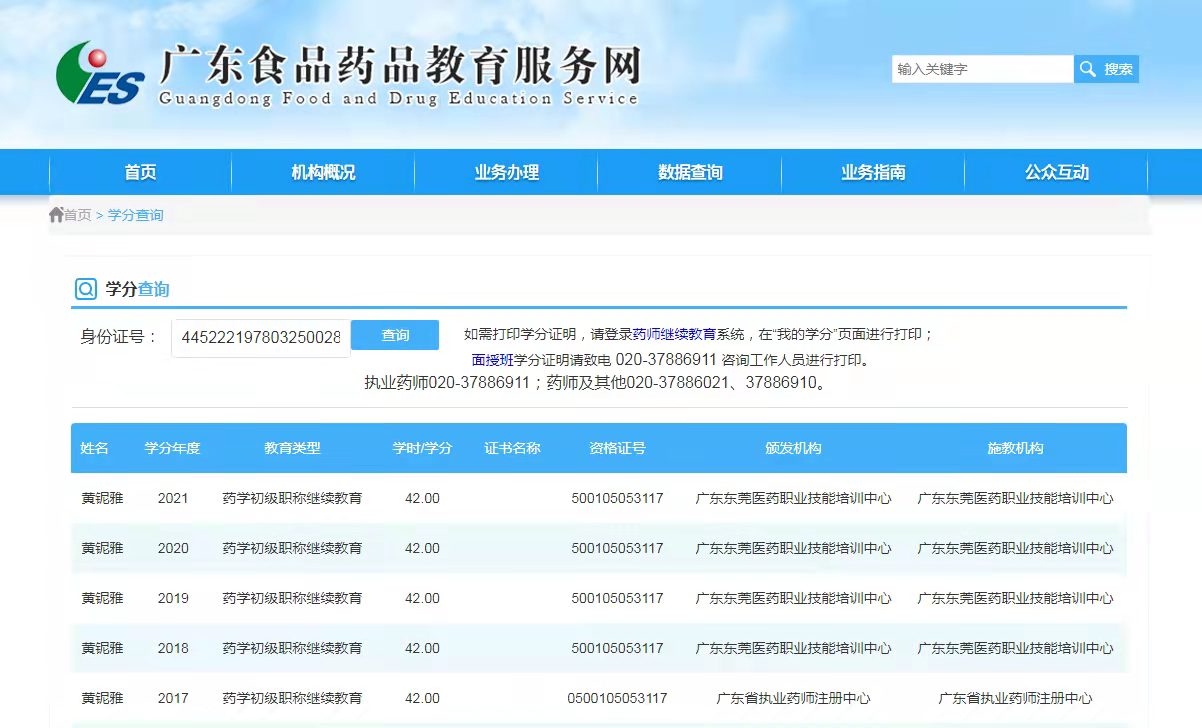The width and height of the screenshot is (1202, 728).
Task: Go to 首页 via the breadcrumb link
Action: coord(78,215)
